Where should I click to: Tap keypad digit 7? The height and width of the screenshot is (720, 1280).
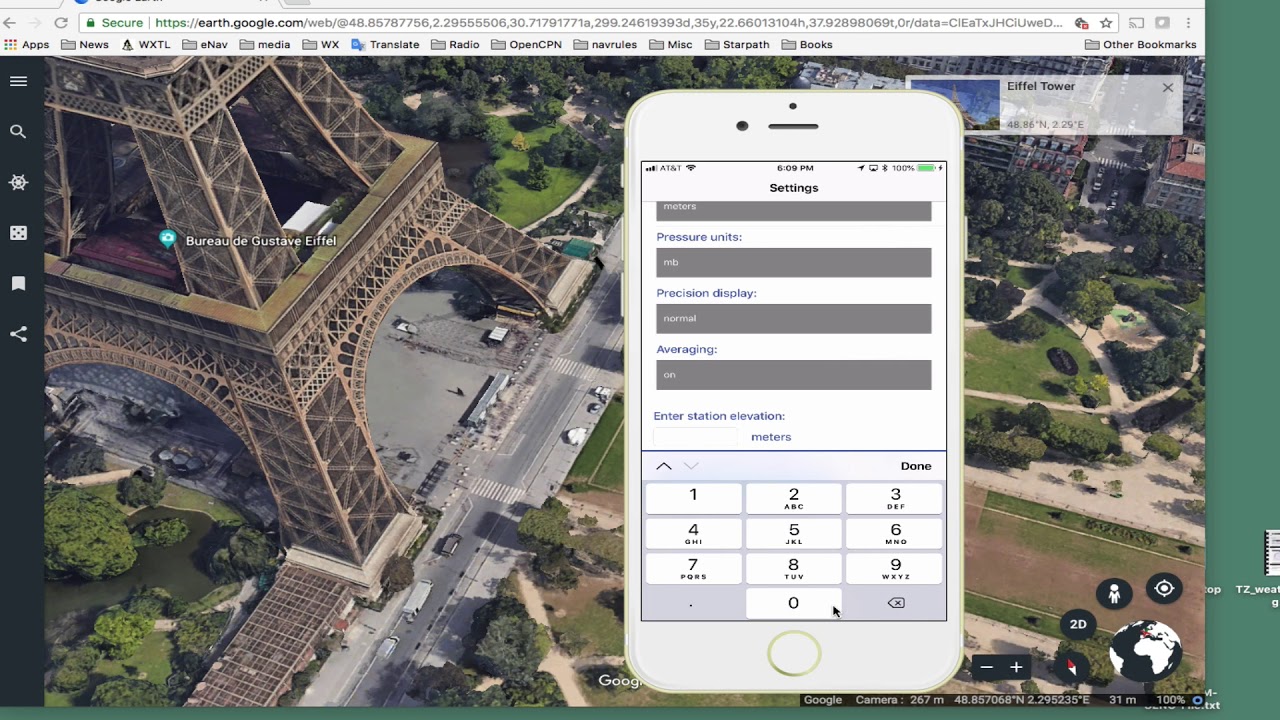693,568
